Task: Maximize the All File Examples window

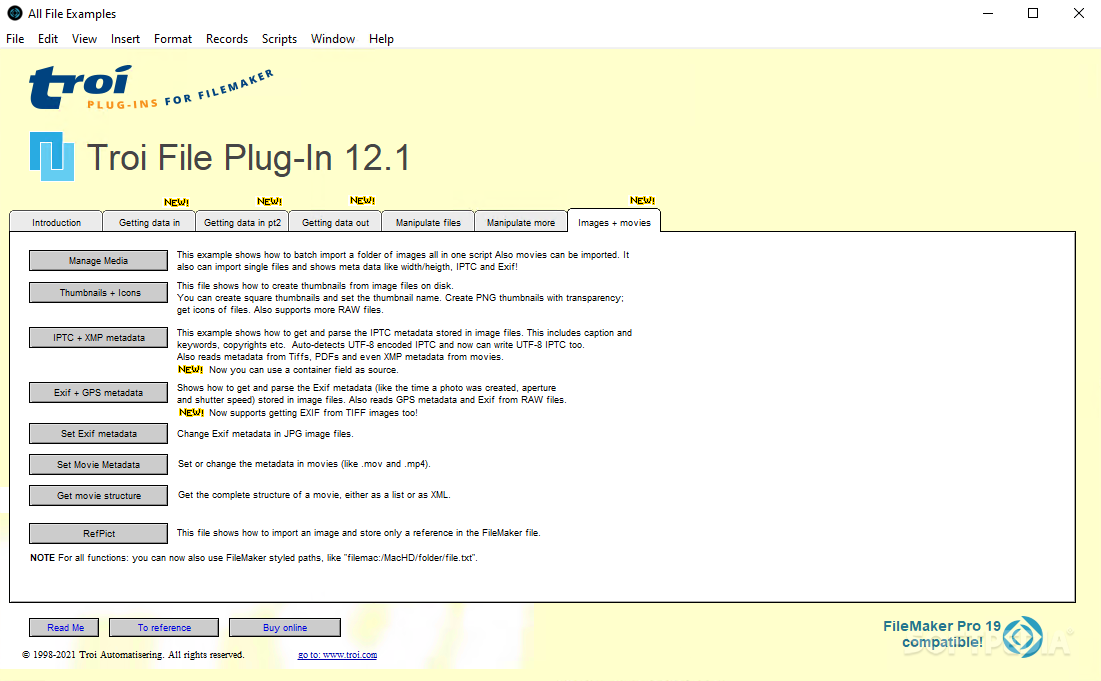Action: (x=1032, y=13)
